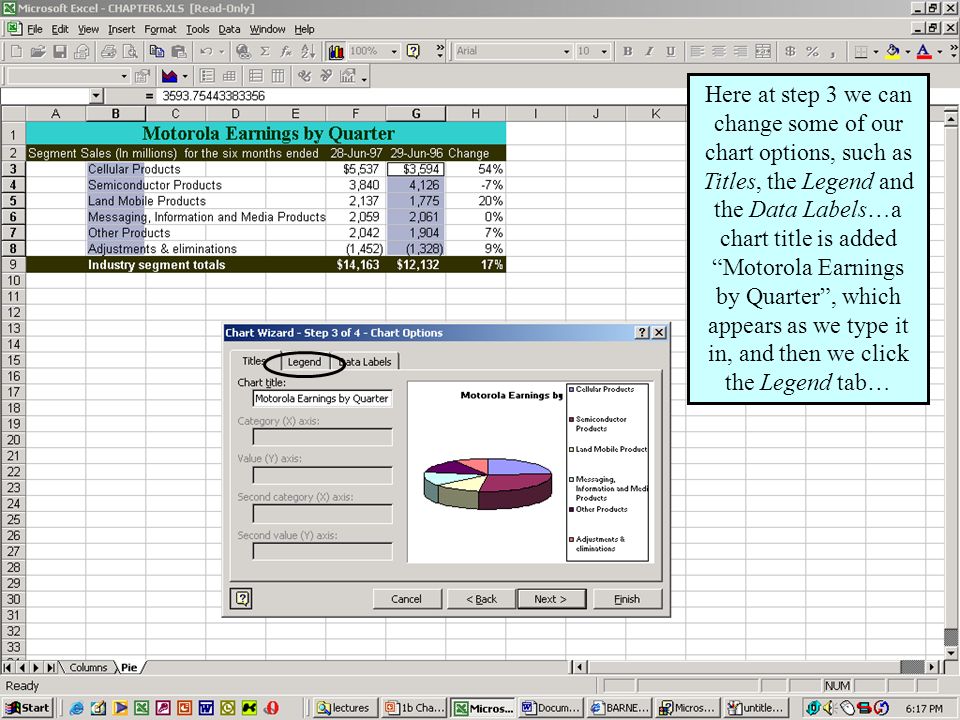Screen dimensions: 960x720
Task: Click the Office Assistant help icon in toolbar
Action: coord(414,51)
